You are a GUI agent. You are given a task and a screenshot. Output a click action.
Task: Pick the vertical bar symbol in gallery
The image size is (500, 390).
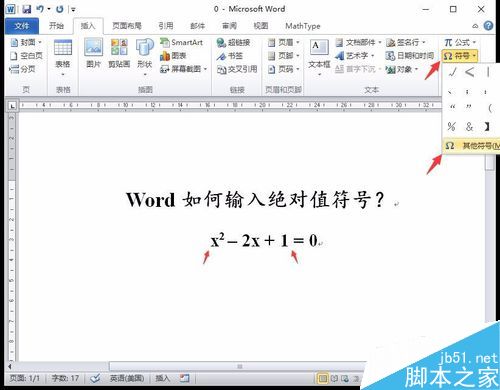(x=488, y=72)
